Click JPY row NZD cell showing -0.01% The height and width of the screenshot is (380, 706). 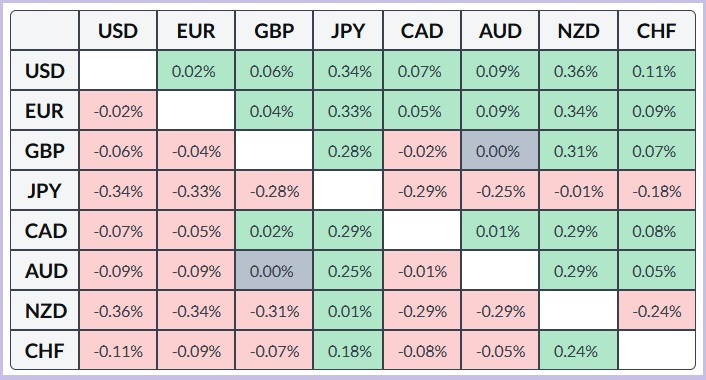click(x=579, y=190)
